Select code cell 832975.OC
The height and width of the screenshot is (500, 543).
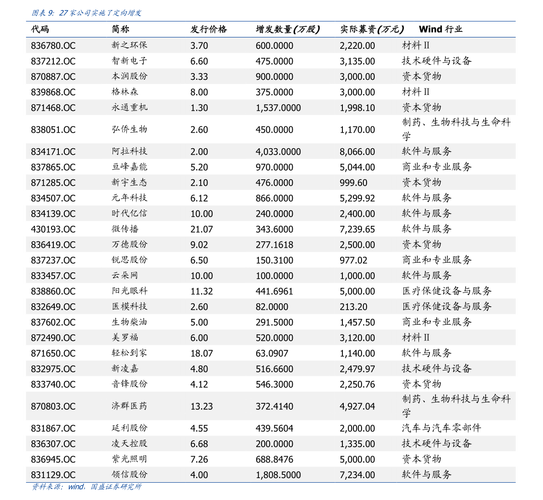(x=53, y=369)
